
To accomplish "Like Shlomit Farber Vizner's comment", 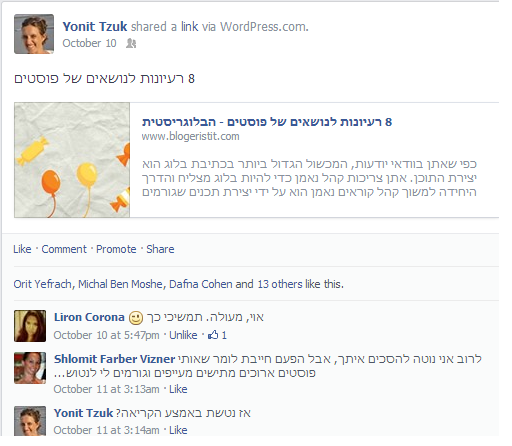I will pos(178,389).
